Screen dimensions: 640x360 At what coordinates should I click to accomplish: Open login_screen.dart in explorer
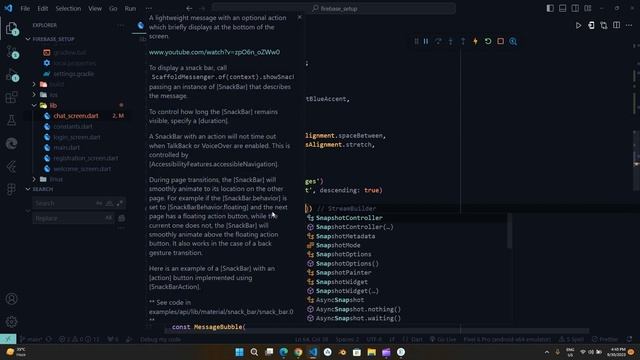76,137
